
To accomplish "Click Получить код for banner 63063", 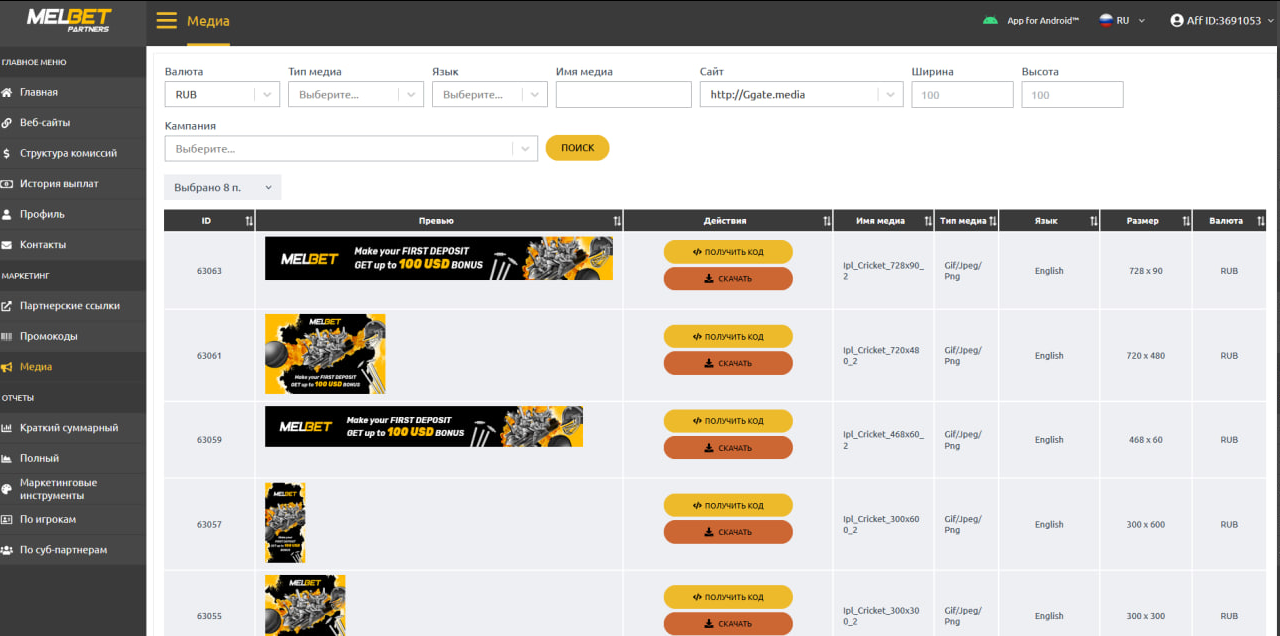I will [x=728, y=252].
